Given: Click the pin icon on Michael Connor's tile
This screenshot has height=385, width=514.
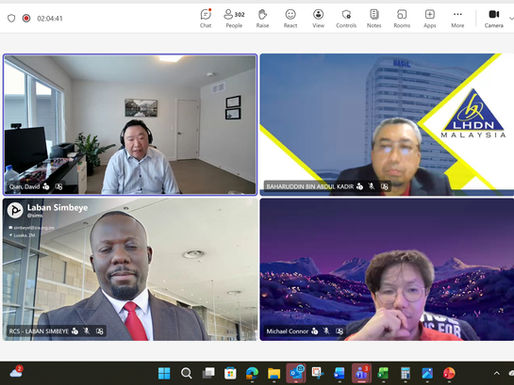Looking at the screenshot, I should pos(339,331).
